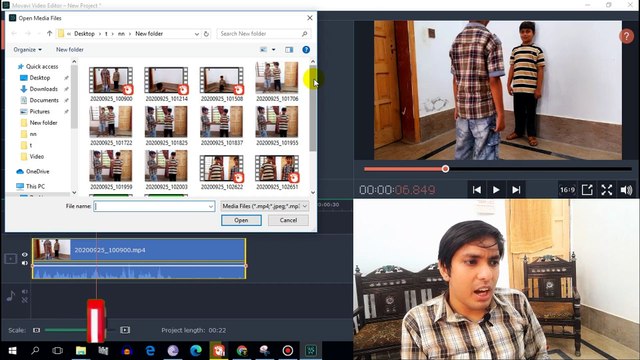Toggle audio track link icon
640x360 pixels.
coord(24,300)
